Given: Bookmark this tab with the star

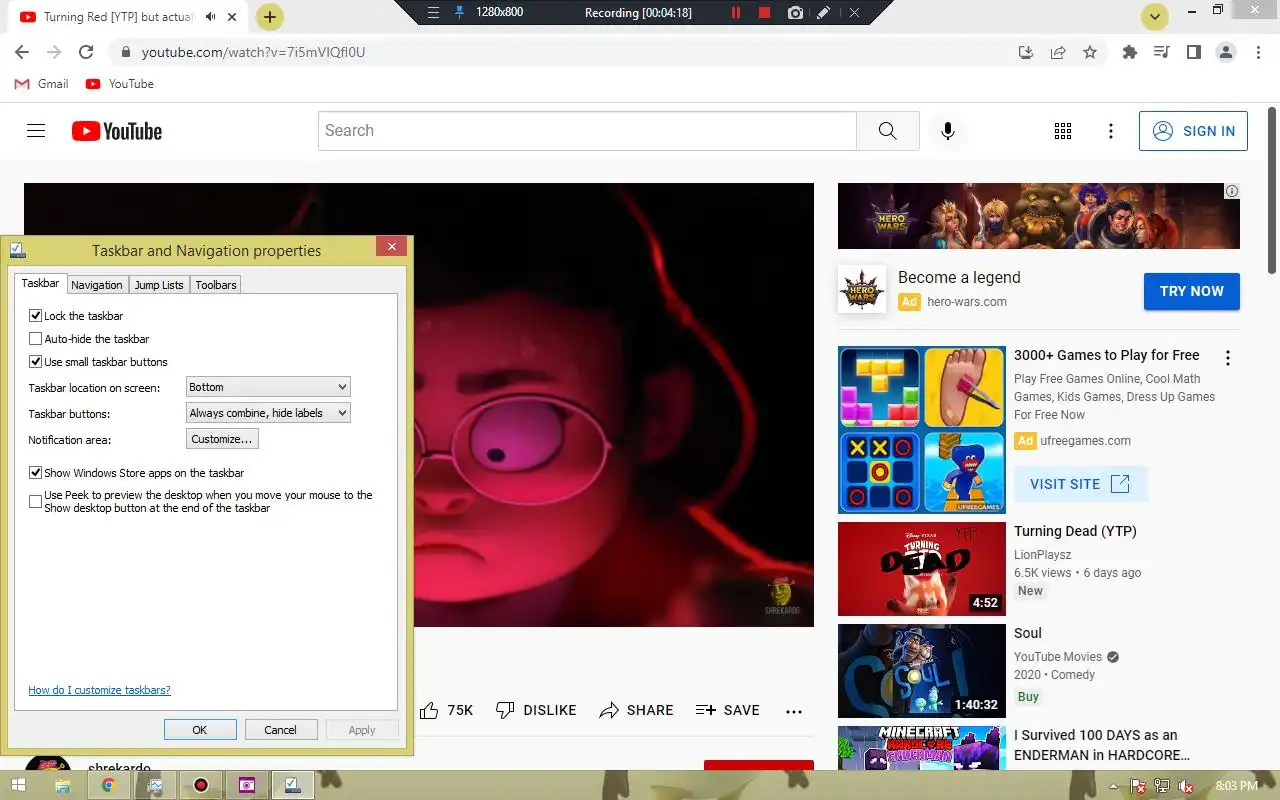Looking at the screenshot, I should [1090, 52].
